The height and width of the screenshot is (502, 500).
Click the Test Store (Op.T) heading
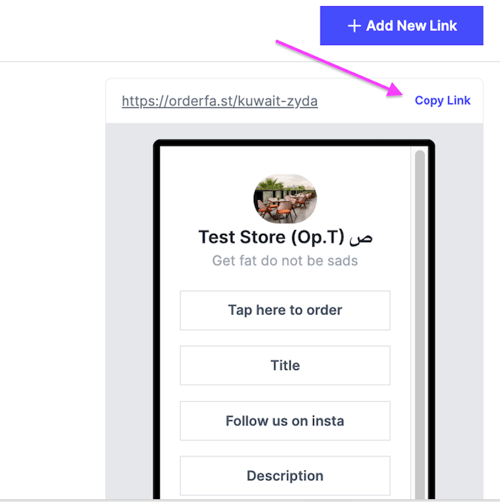tap(271, 237)
